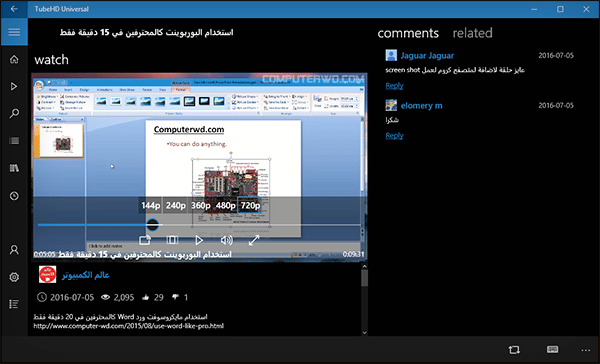Click the 29 likes count
This screenshot has width=600, height=364.
coord(158,297)
